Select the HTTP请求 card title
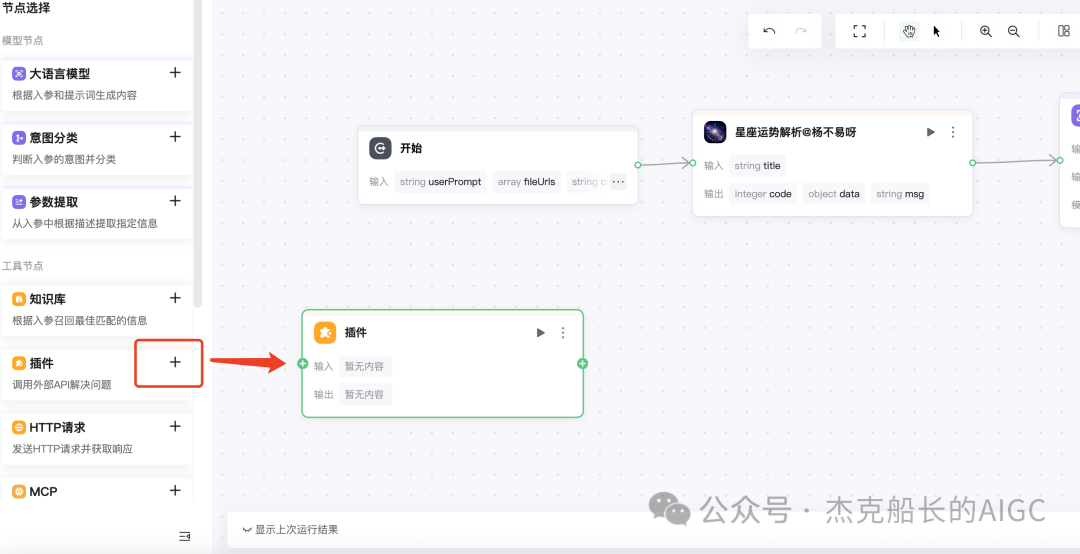1080x554 pixels. 57,427
